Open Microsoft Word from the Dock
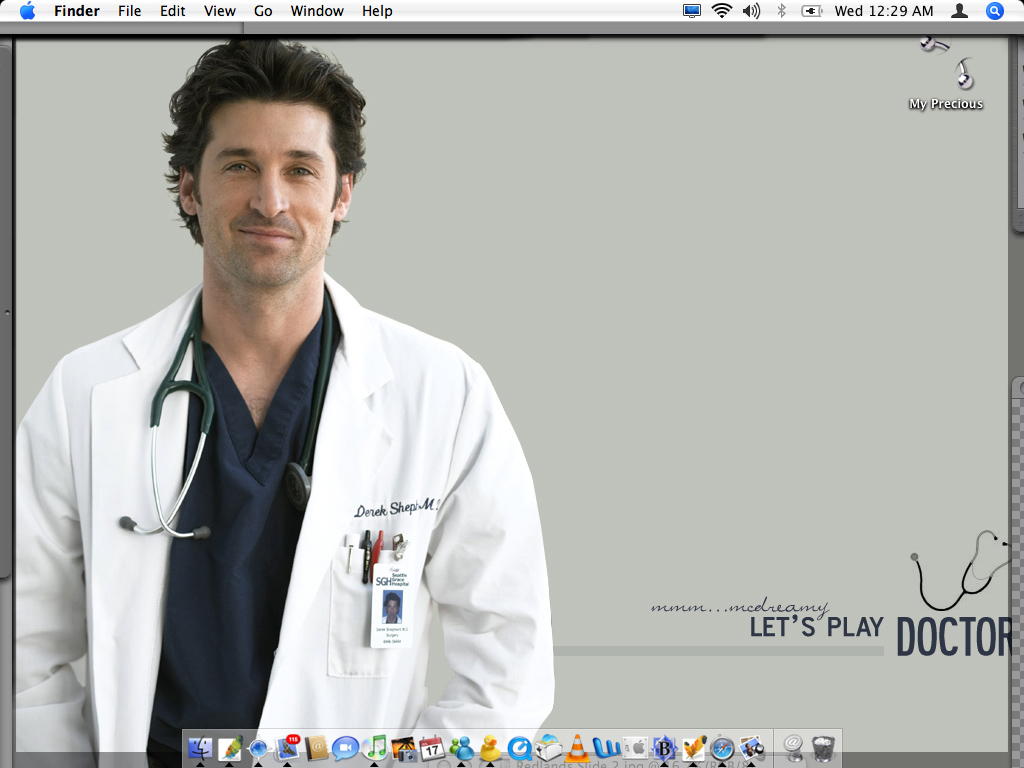Viewport: 1024px width, 768px height. pyautogui.click(x=606, y=748)
